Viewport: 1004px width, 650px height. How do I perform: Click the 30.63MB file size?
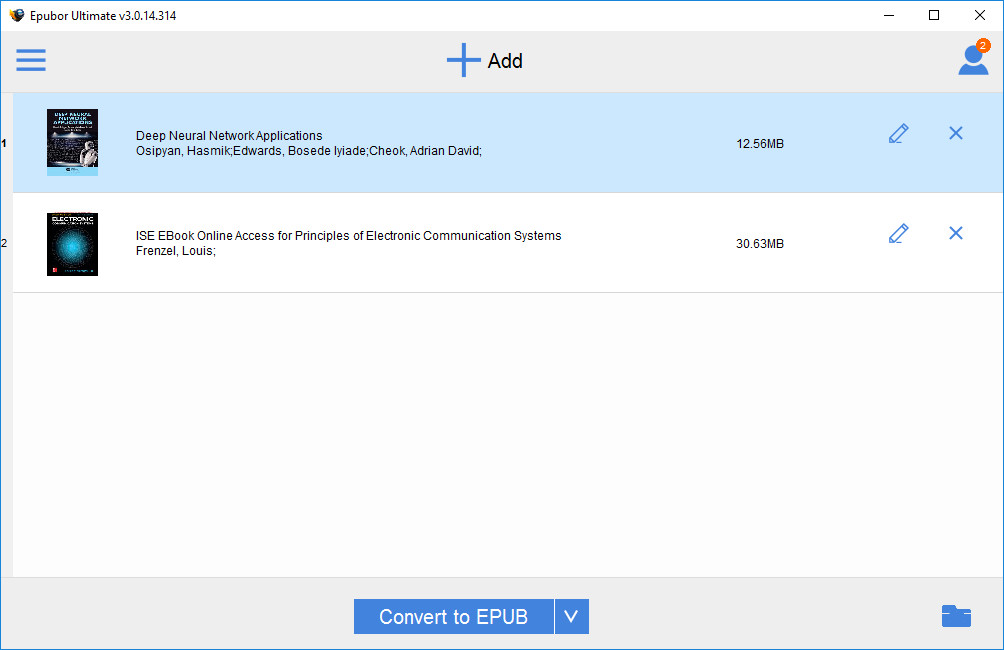tap(760, 243)
